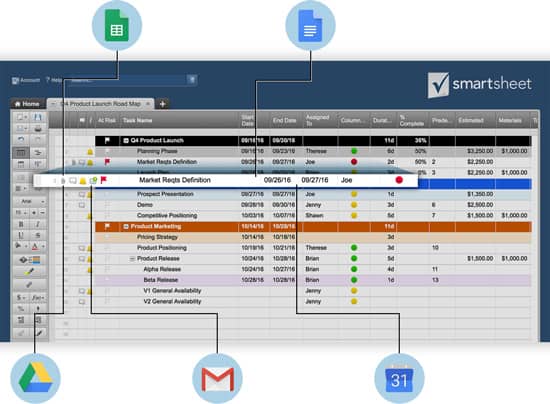The image size is (550, 404).
Task: Toggle the flag on Product Marketing row
Action: point(107,227)
